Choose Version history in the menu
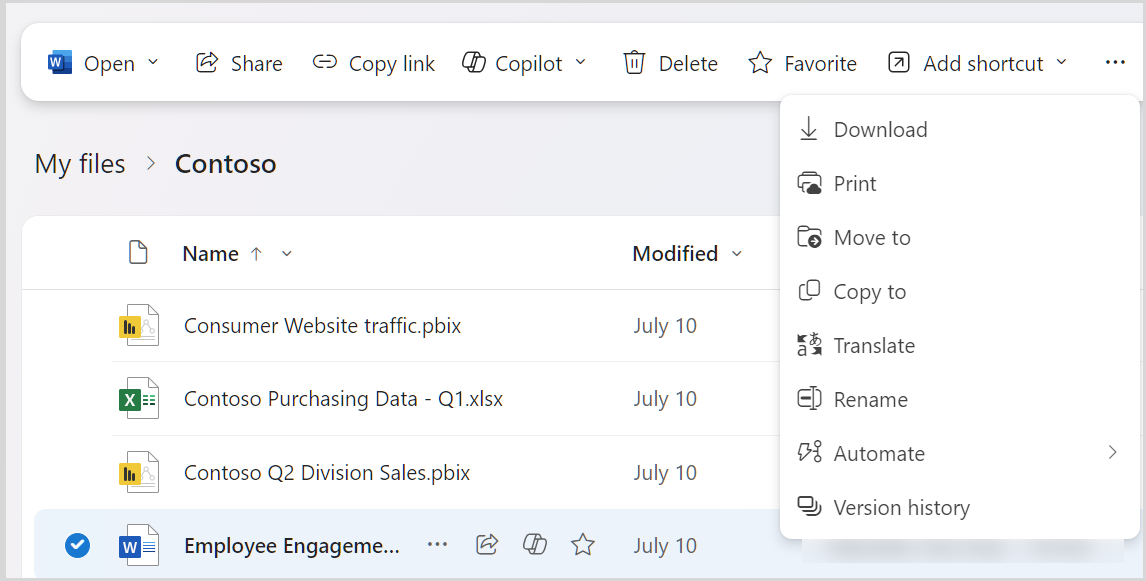The width and height of the screenshot is (1146, 581). click(x=901, y=508)
